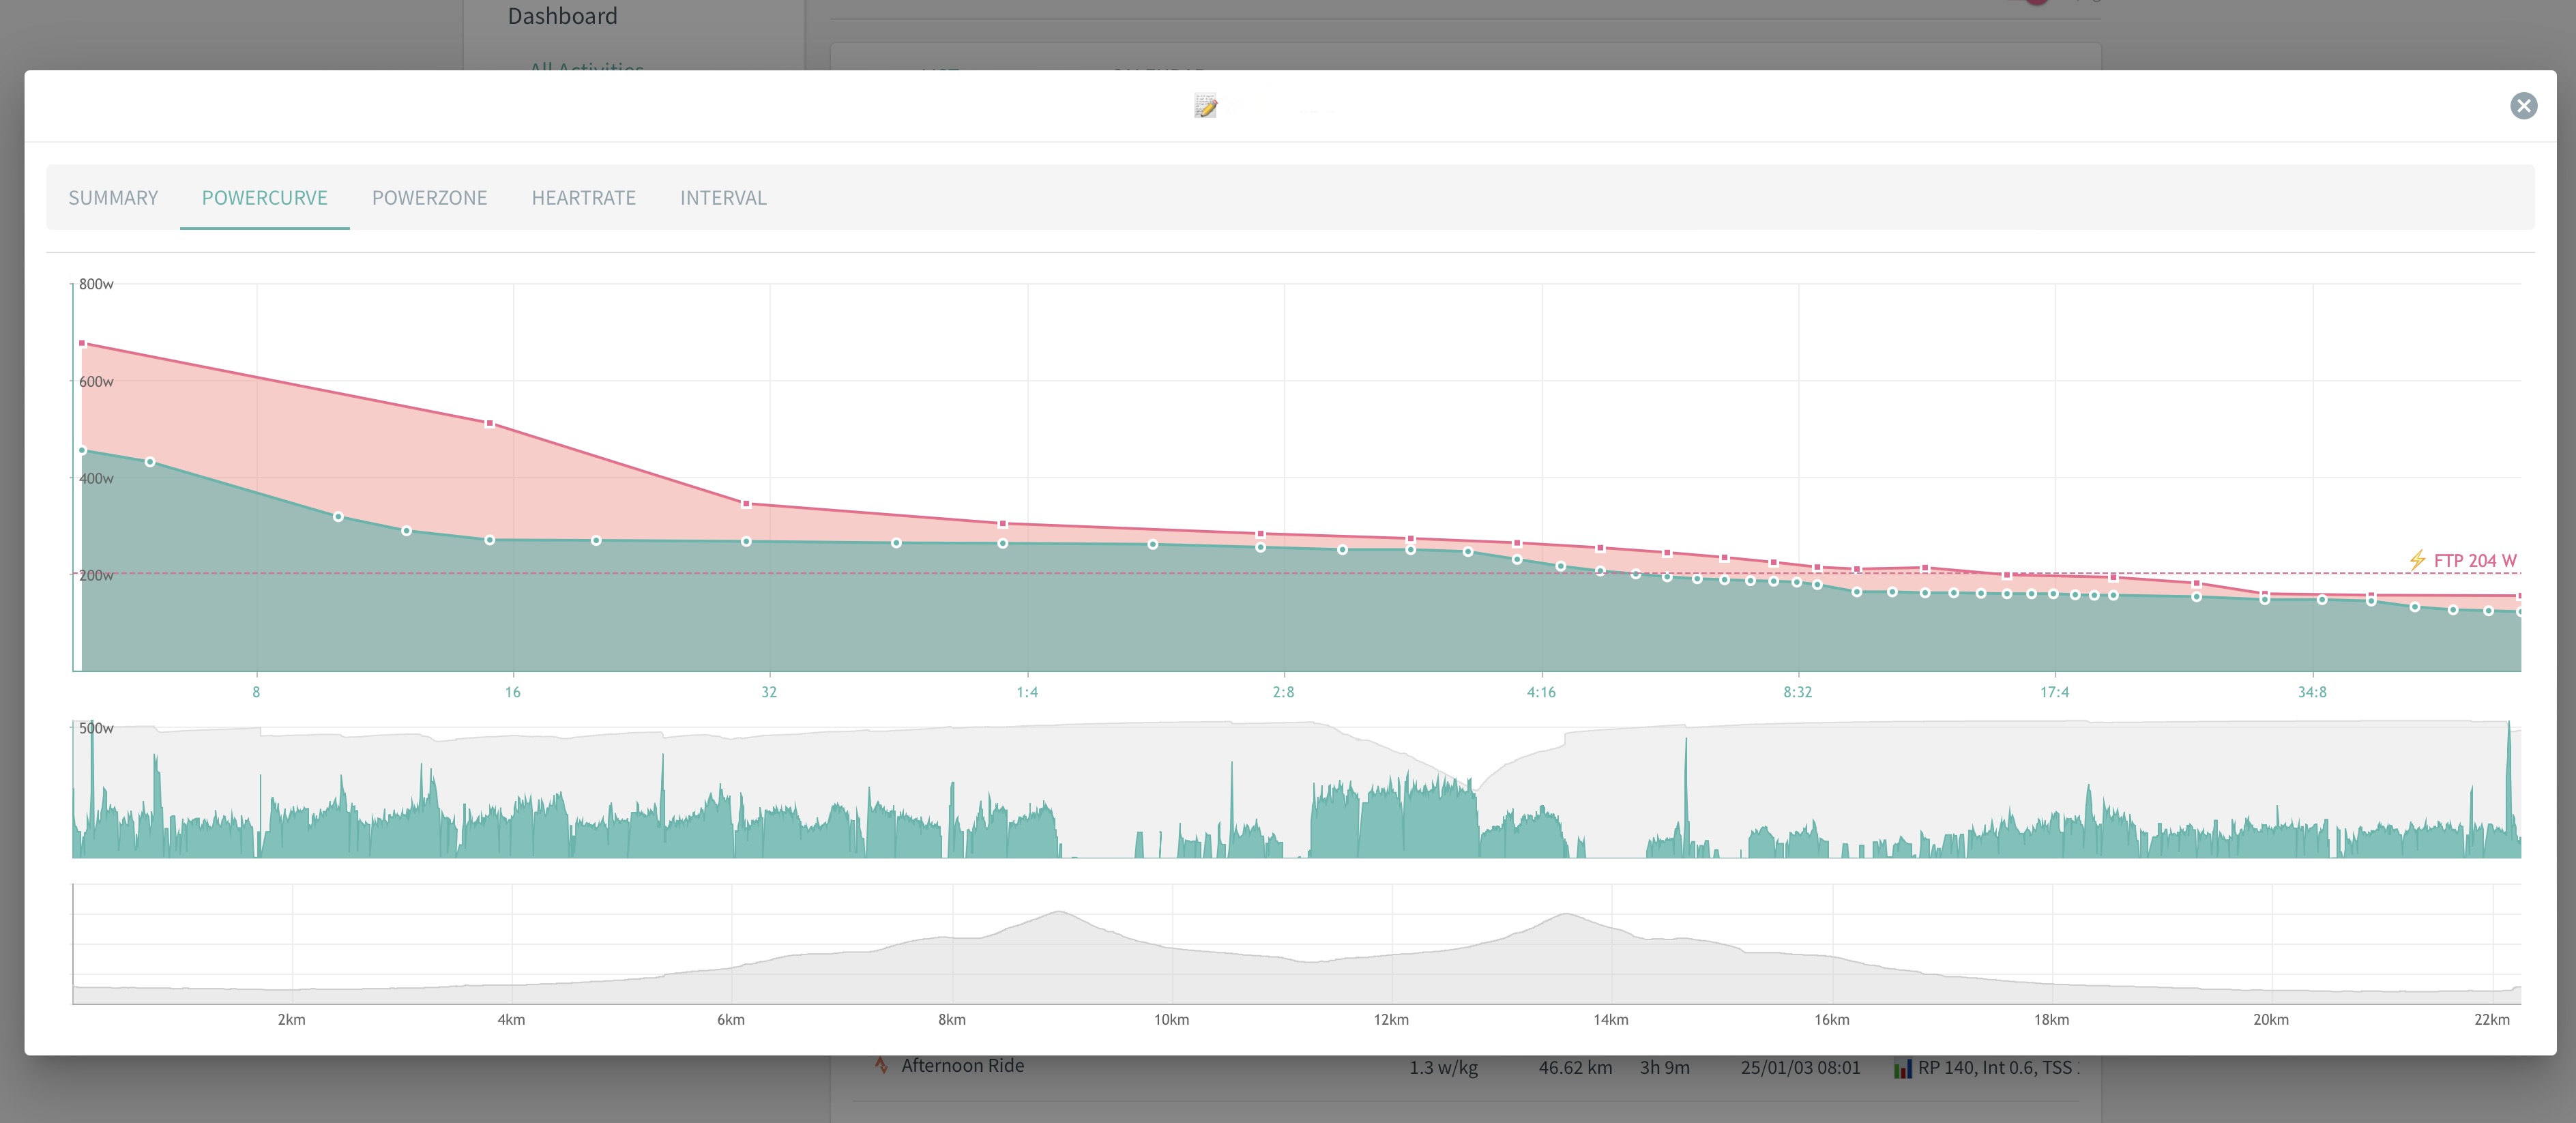Screen dimensions: 2576x1123
Task: Click the bar chart icon beside RP 140
Action: [1902, 1068]
